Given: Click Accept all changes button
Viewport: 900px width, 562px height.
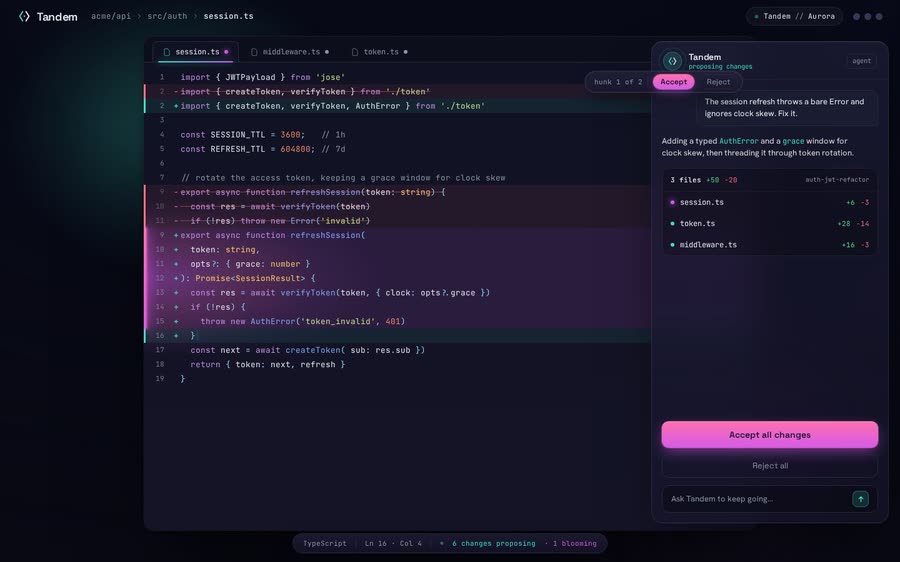Looking at the screenshot, I should [x=770, y=435].
